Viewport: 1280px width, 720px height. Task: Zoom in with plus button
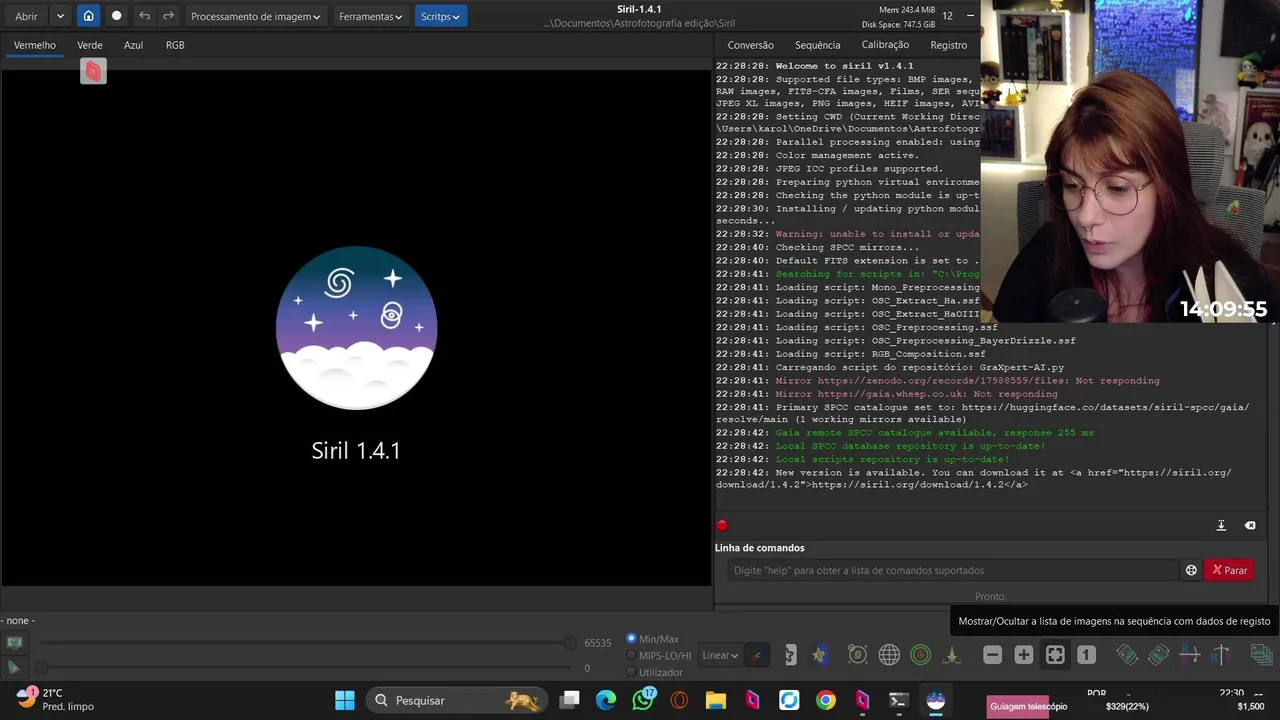tap(1023, 655)
